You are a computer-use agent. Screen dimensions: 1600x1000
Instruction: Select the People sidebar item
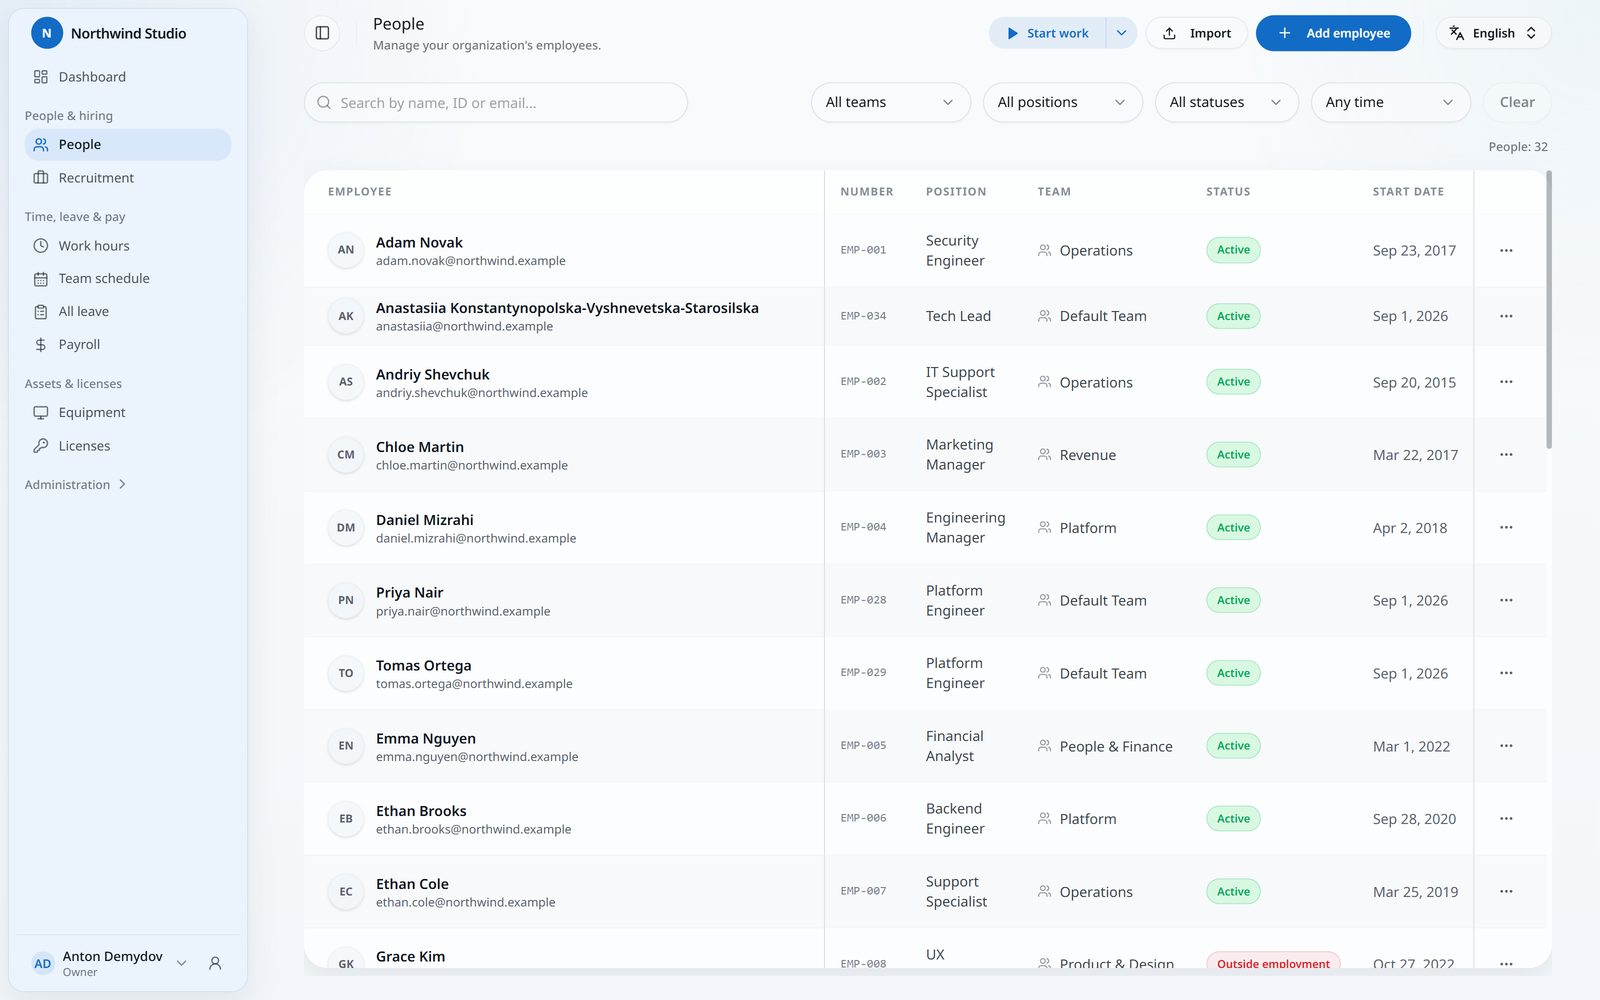[128, 145]
